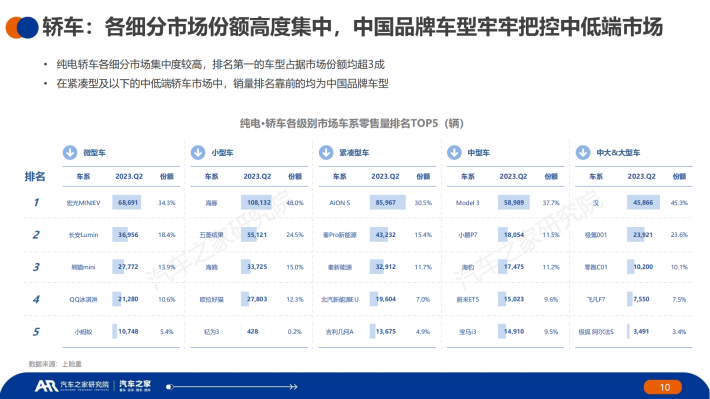
Task: Click the 45,866 value in 中大&大型车 column
Action: 643,202
